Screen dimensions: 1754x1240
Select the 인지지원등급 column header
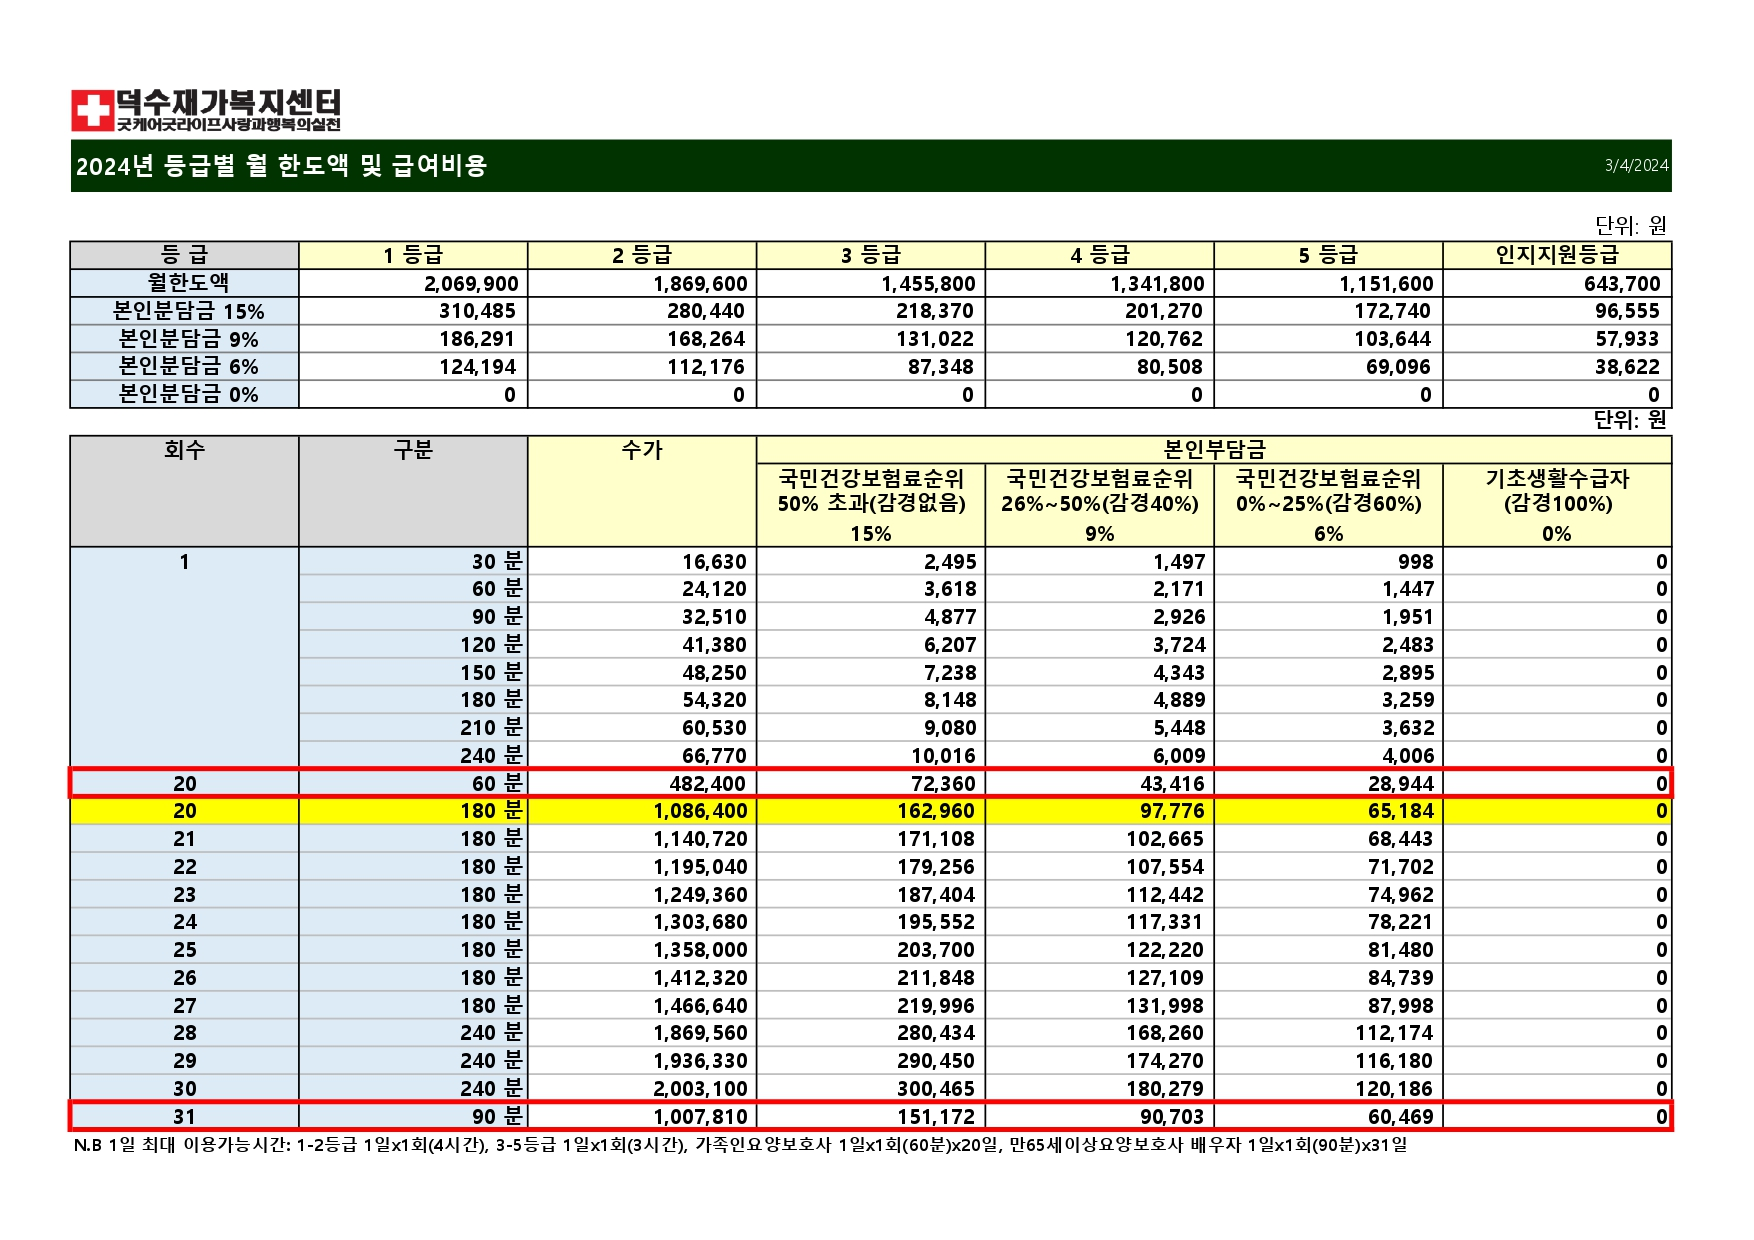(1556, 255)
